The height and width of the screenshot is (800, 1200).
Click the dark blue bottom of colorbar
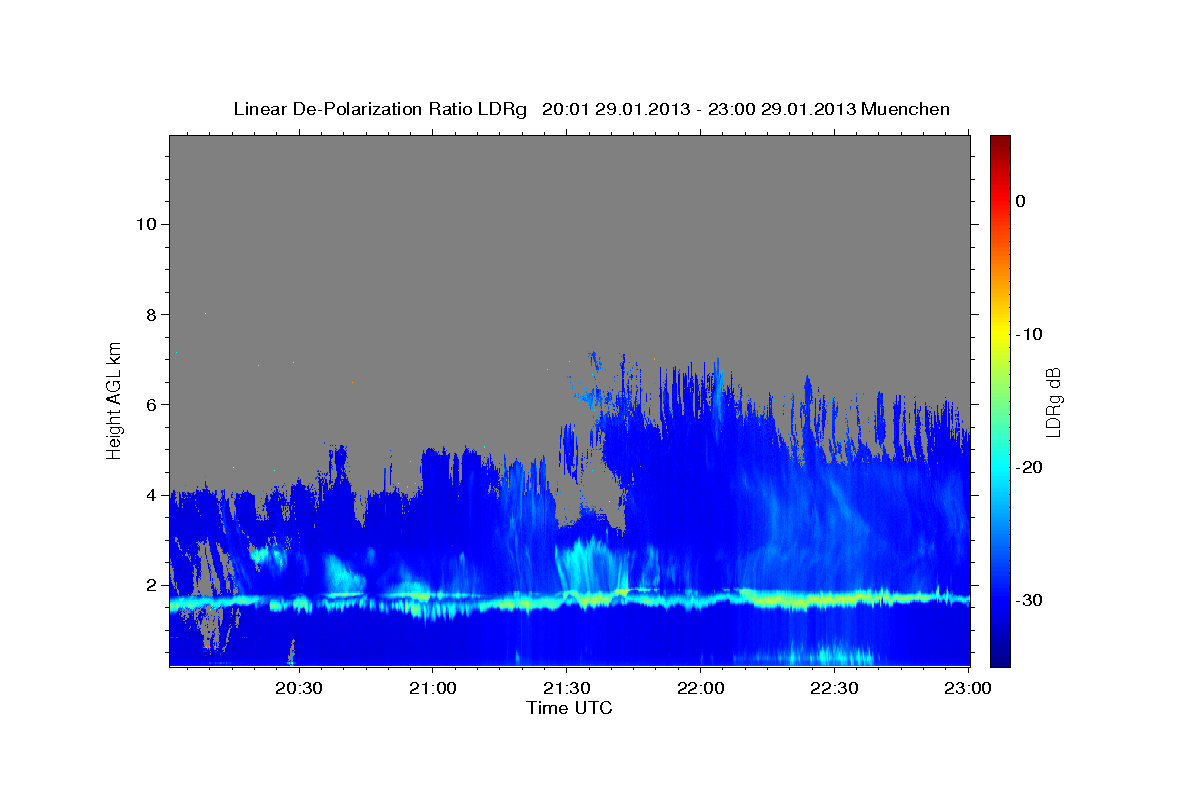click(1000, 657)
